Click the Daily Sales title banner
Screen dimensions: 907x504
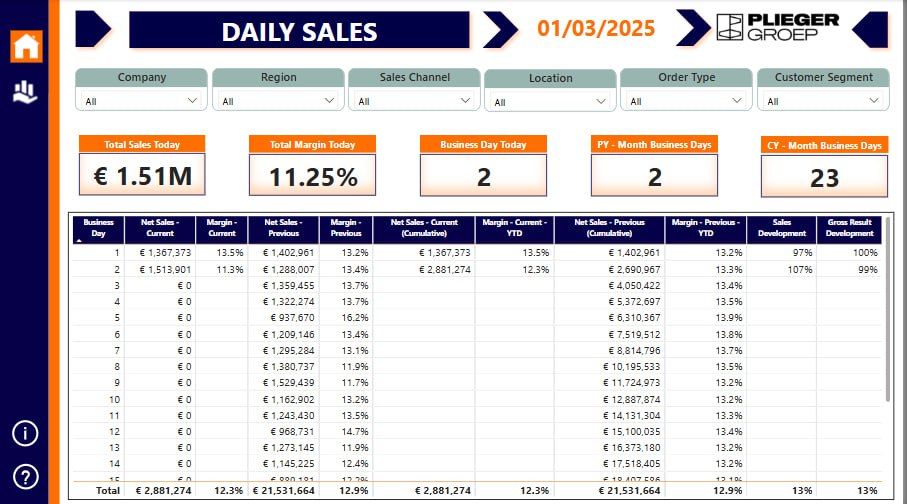click(299, 31)
